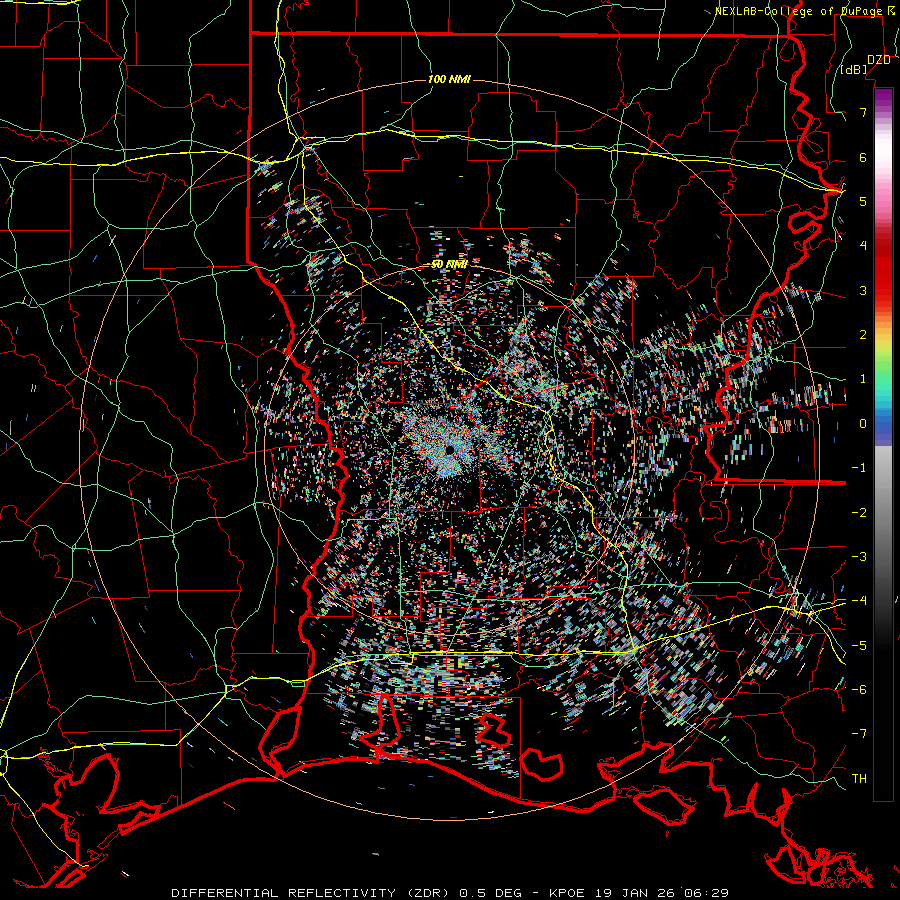Click the -7 tick label on color scale
Image resolution: width=900 pixels, height=900 pixels.
point(859,734)
